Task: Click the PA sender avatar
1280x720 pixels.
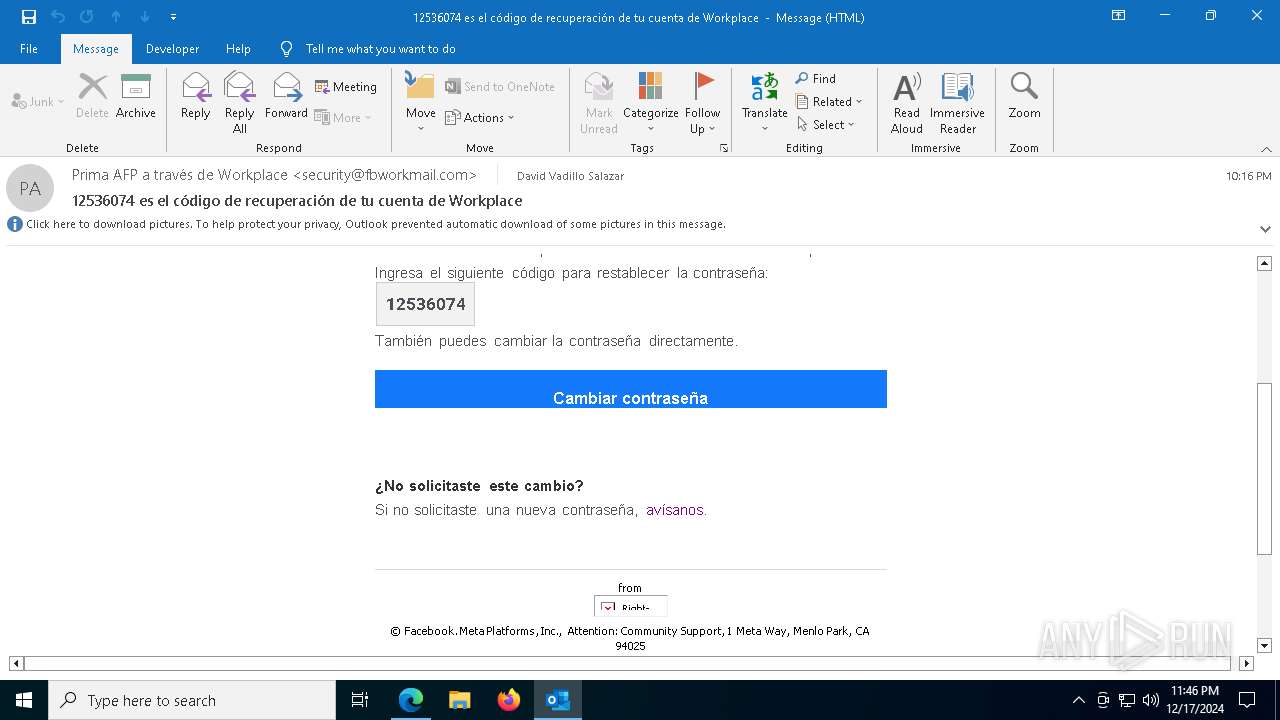Action: [30, 188]
